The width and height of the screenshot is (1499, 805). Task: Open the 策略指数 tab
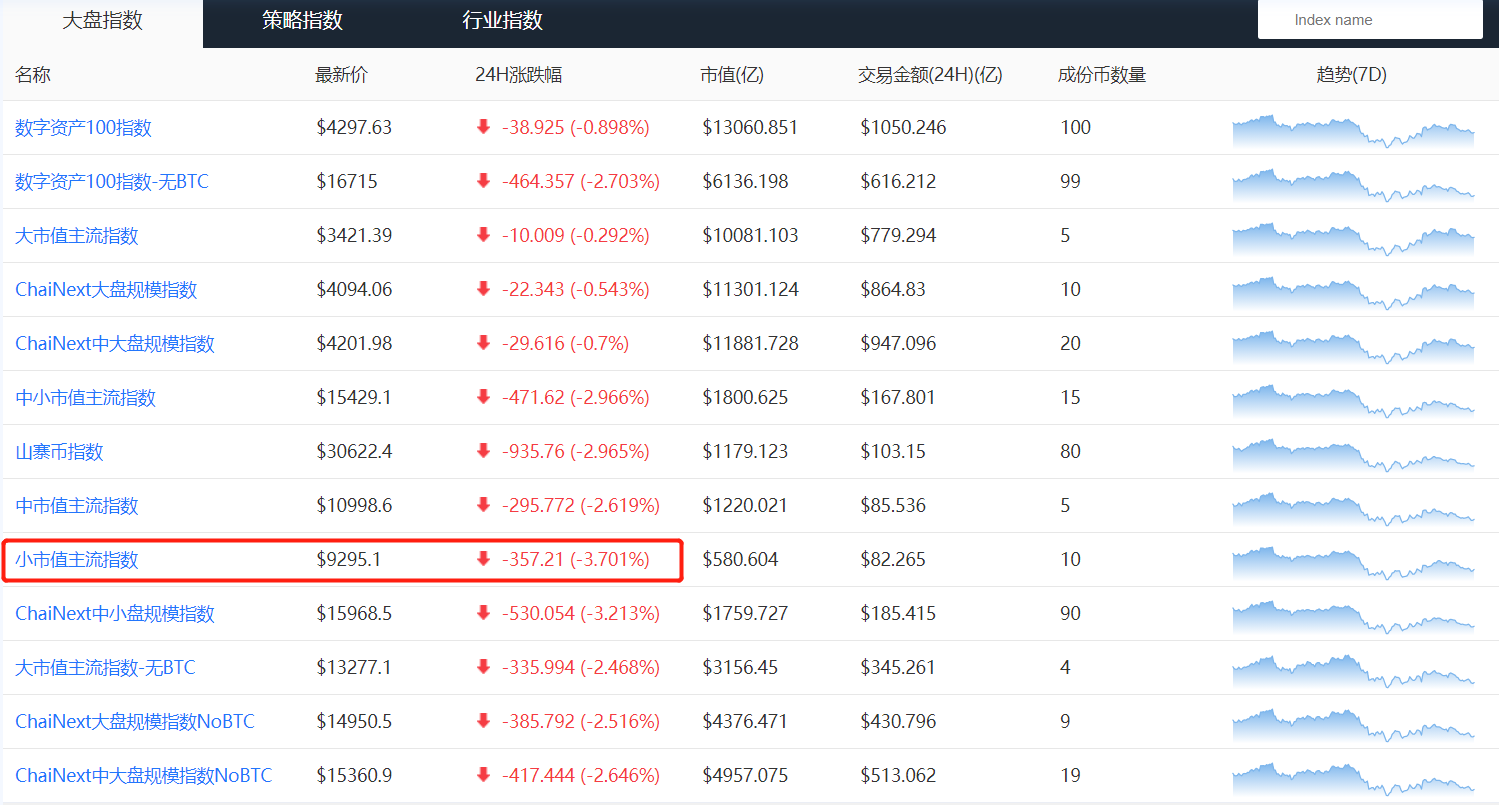pyautogui.click(x=302, y=21)
